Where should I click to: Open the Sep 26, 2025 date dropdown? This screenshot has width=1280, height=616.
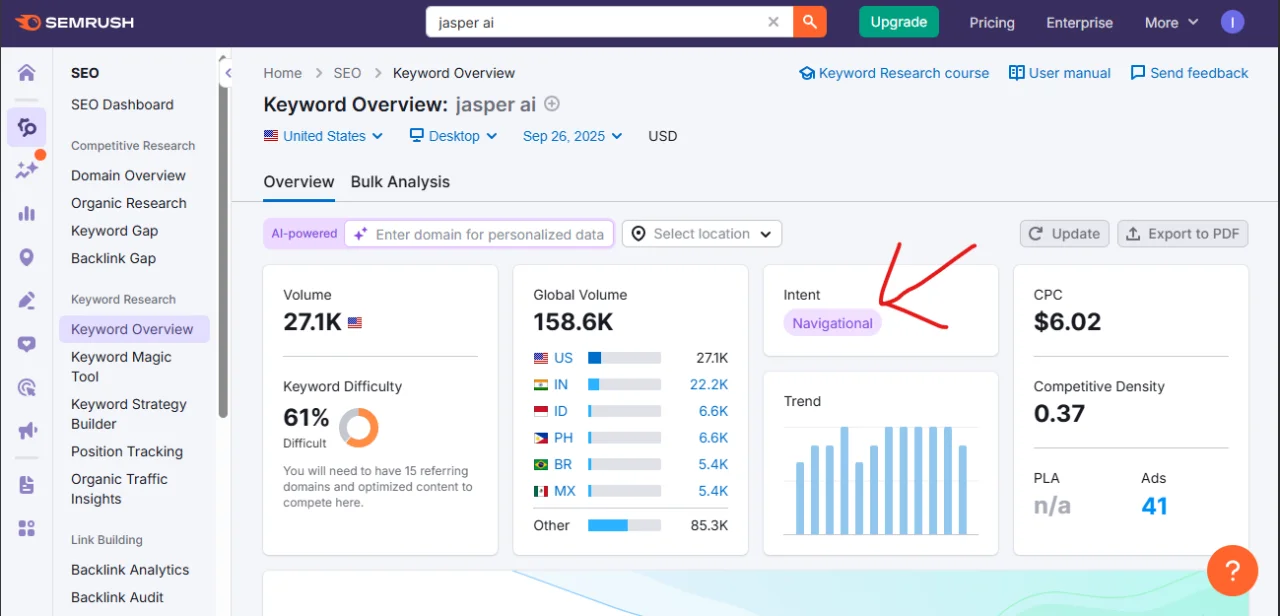[573, 136]
